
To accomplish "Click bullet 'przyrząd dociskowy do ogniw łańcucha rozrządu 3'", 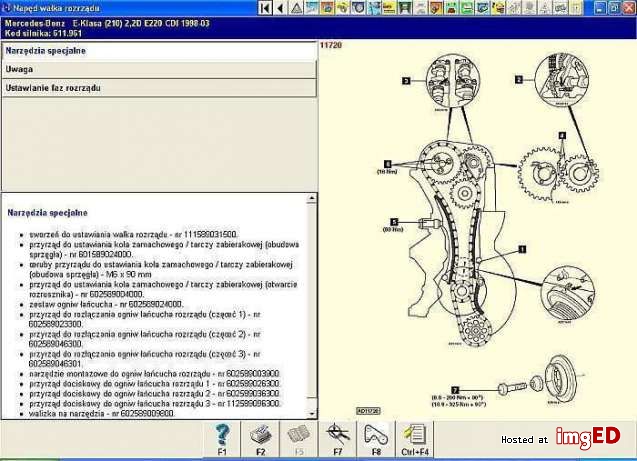I will pyautogui.click(x=154, y=404).
